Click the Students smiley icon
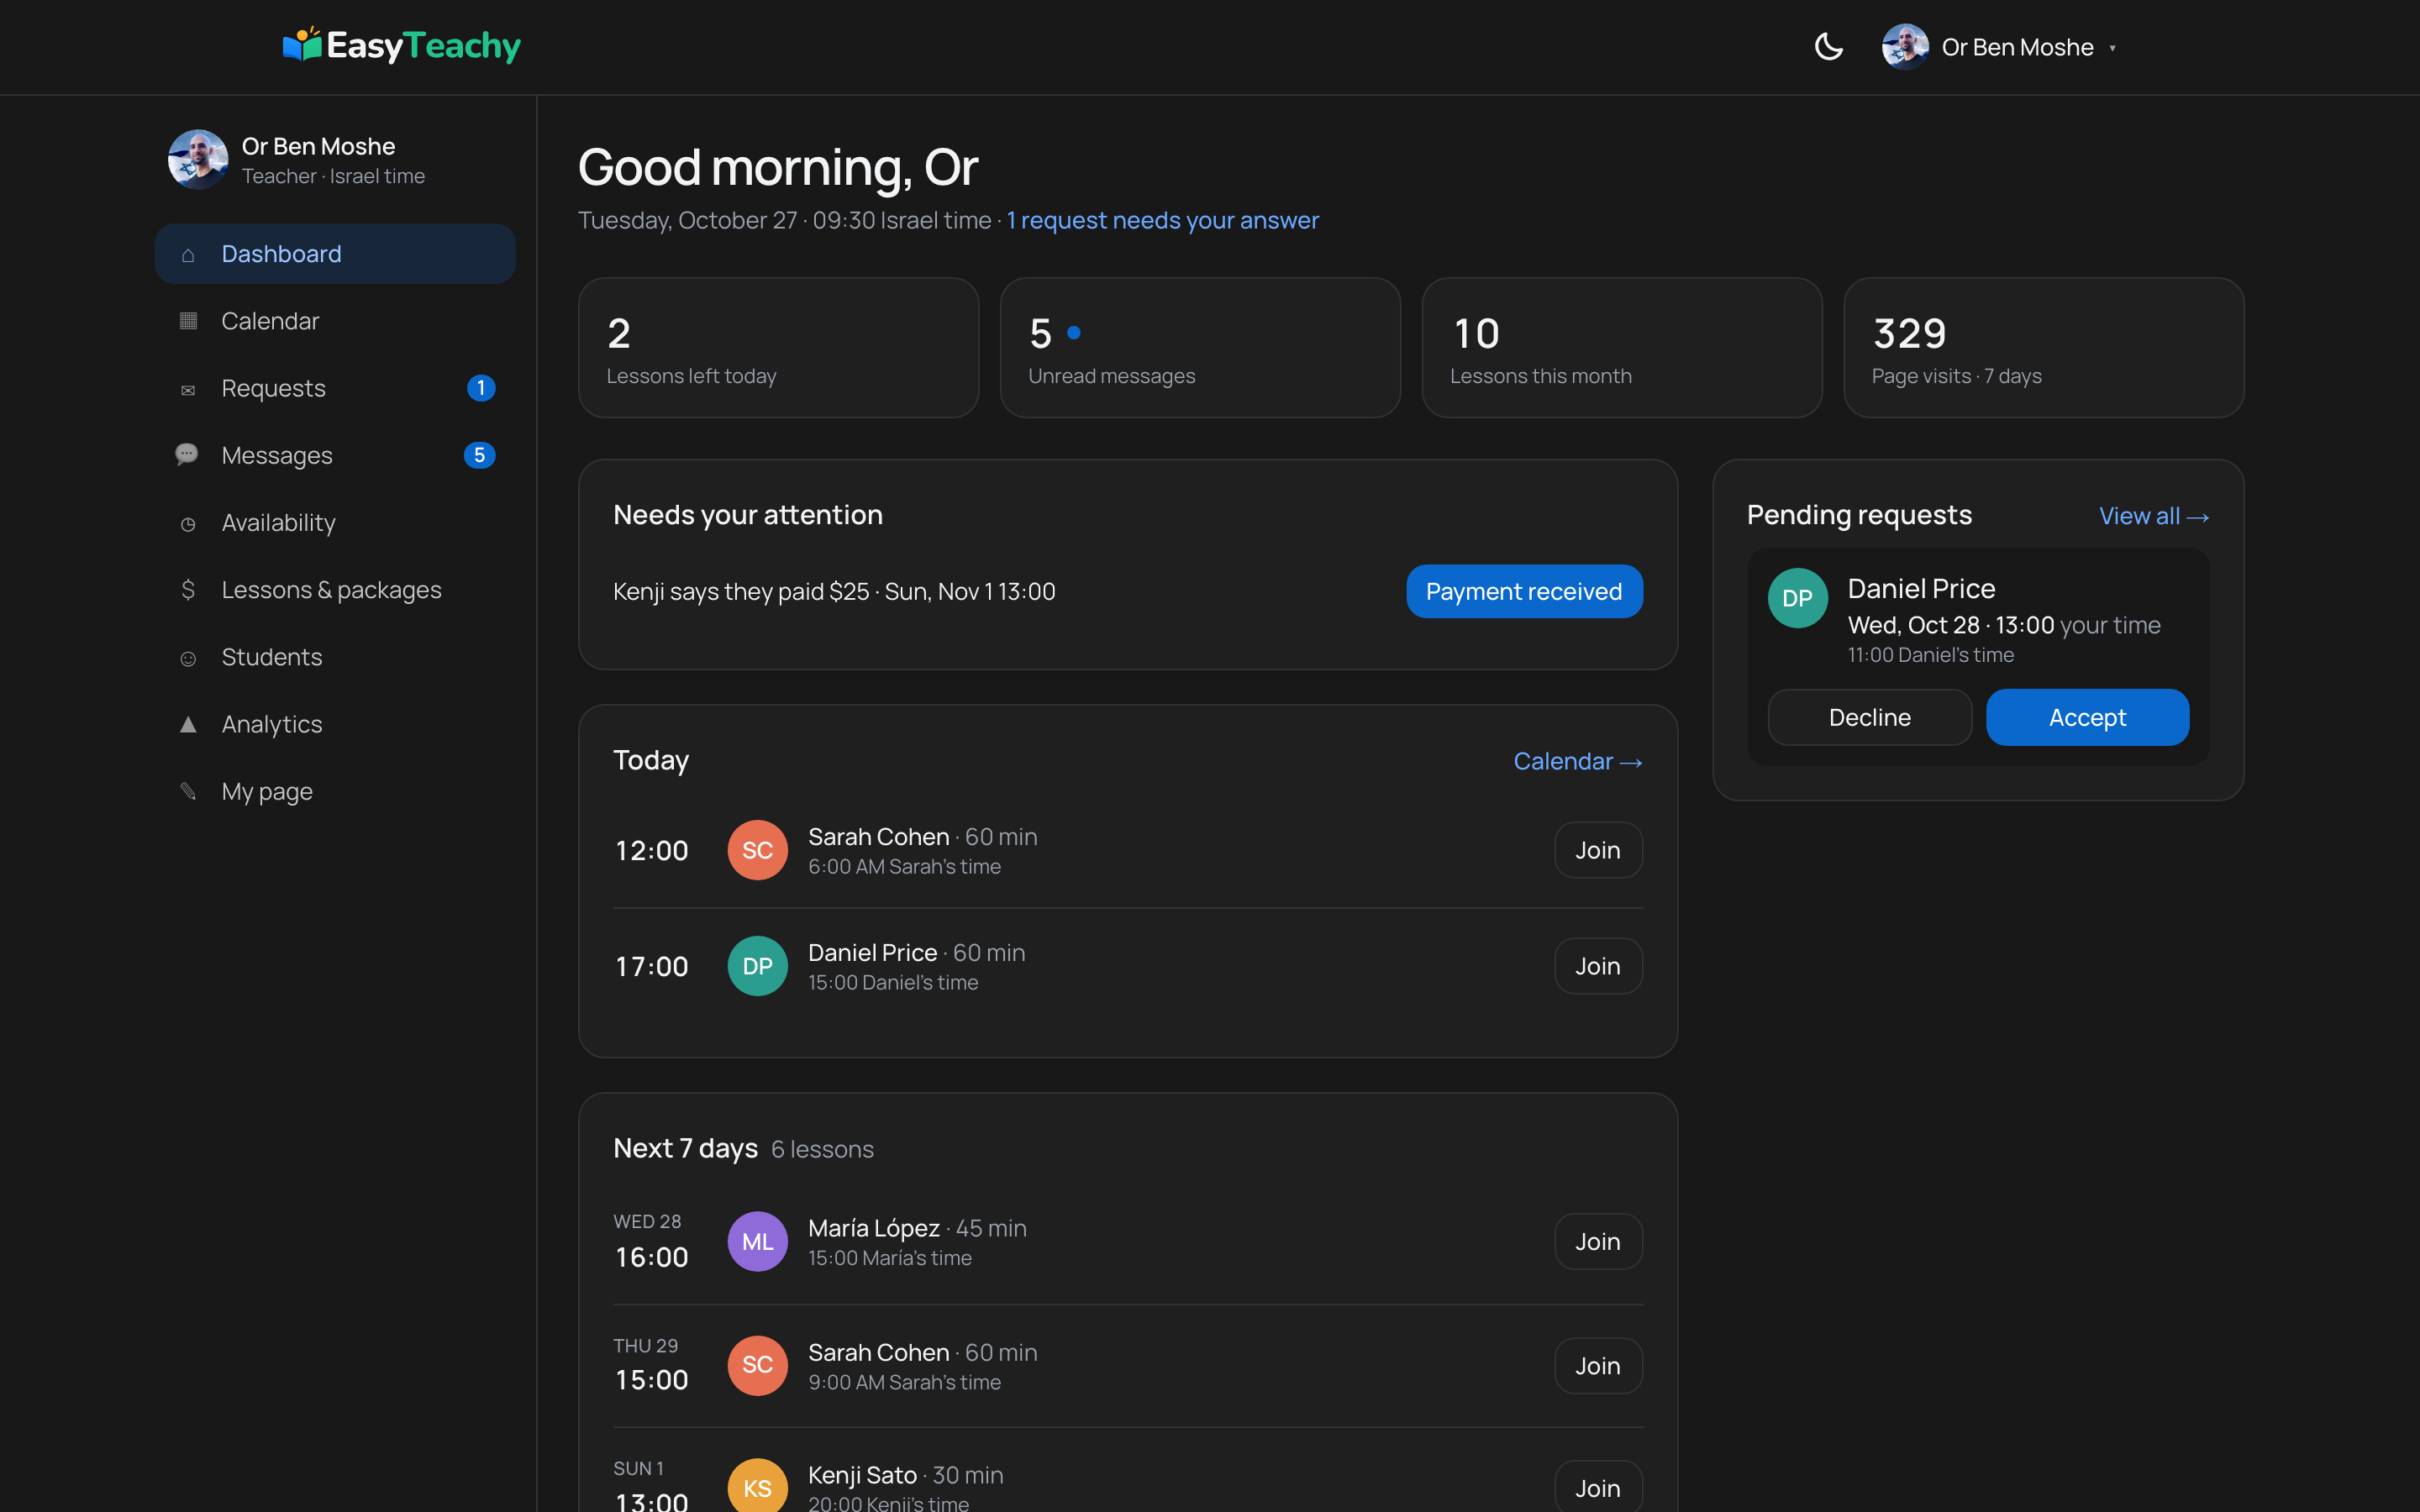Viewport: 2420px width, 1512px height. (188, 658)
